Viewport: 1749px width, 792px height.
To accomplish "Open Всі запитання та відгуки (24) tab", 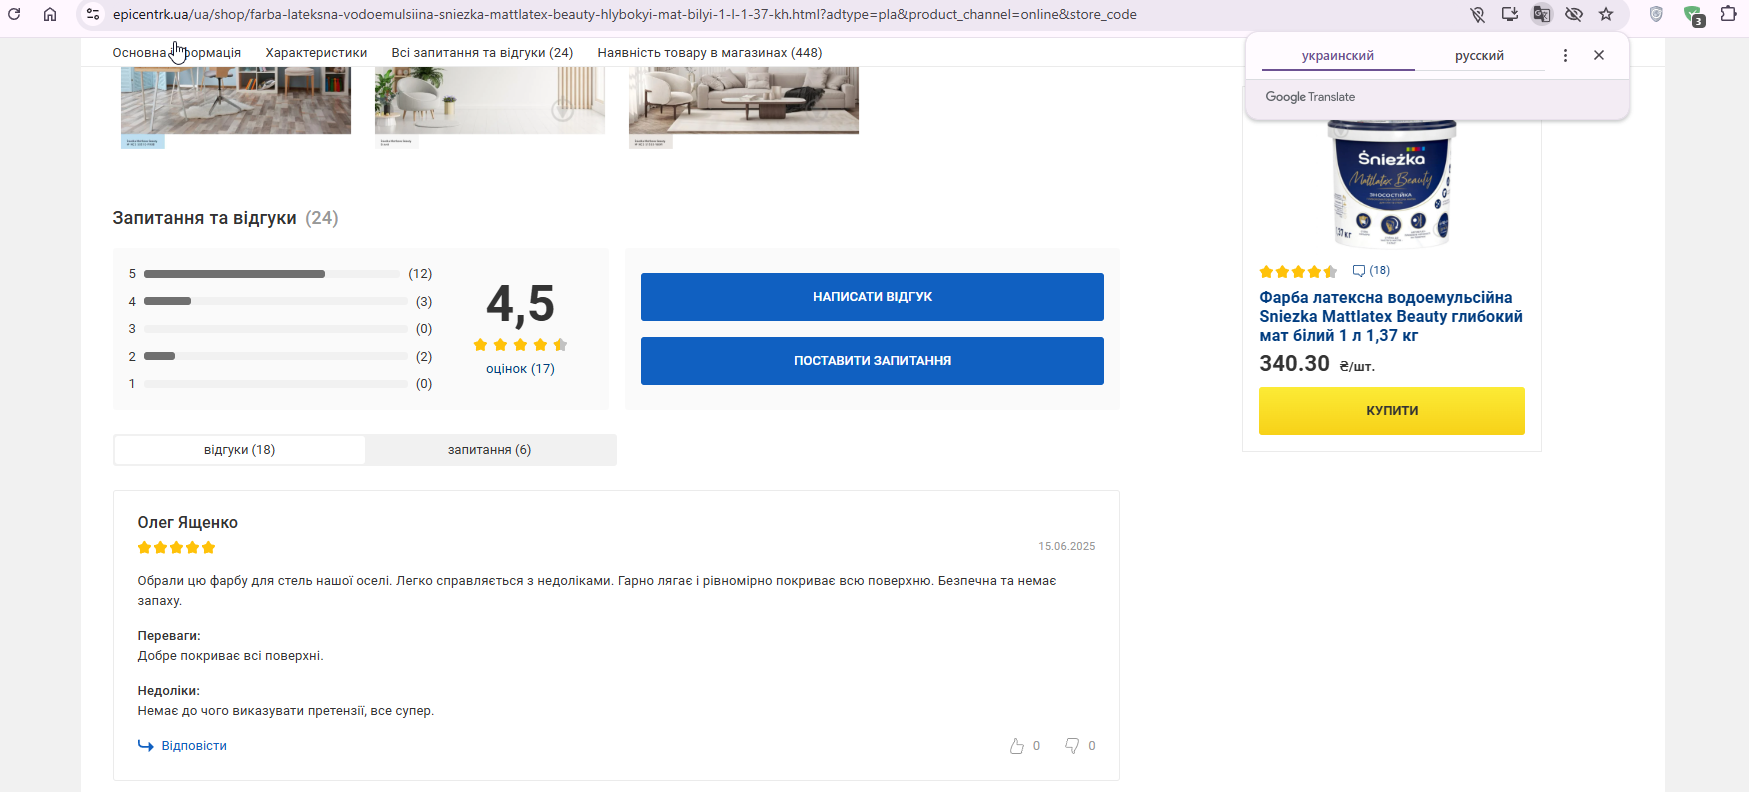I will click(x=482, y=53).
